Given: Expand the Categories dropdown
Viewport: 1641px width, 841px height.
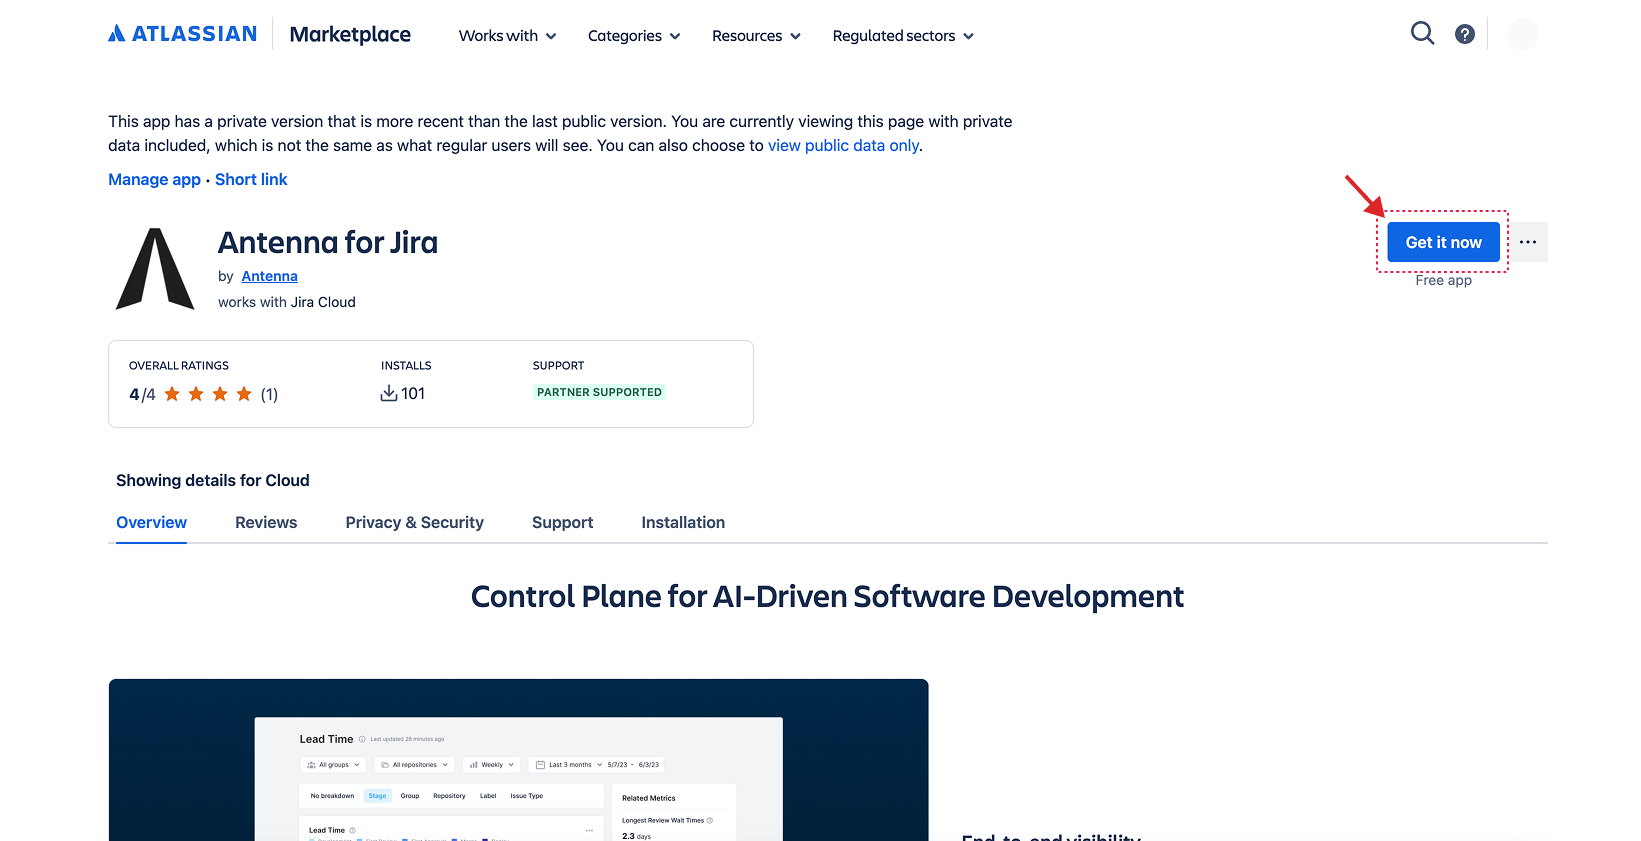Looking at the screenshot, I should (x=634, y=36).
